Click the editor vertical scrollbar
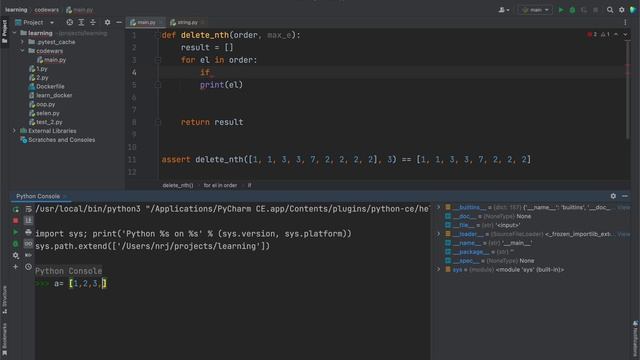640x360 pixels. (x=628, y=90)
